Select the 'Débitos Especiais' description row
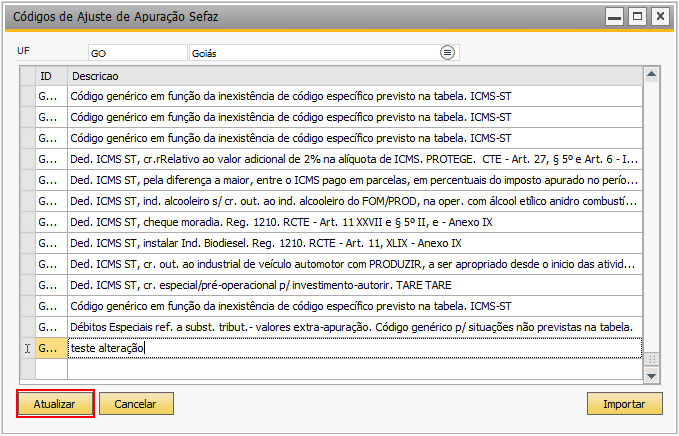 (355, 327)
